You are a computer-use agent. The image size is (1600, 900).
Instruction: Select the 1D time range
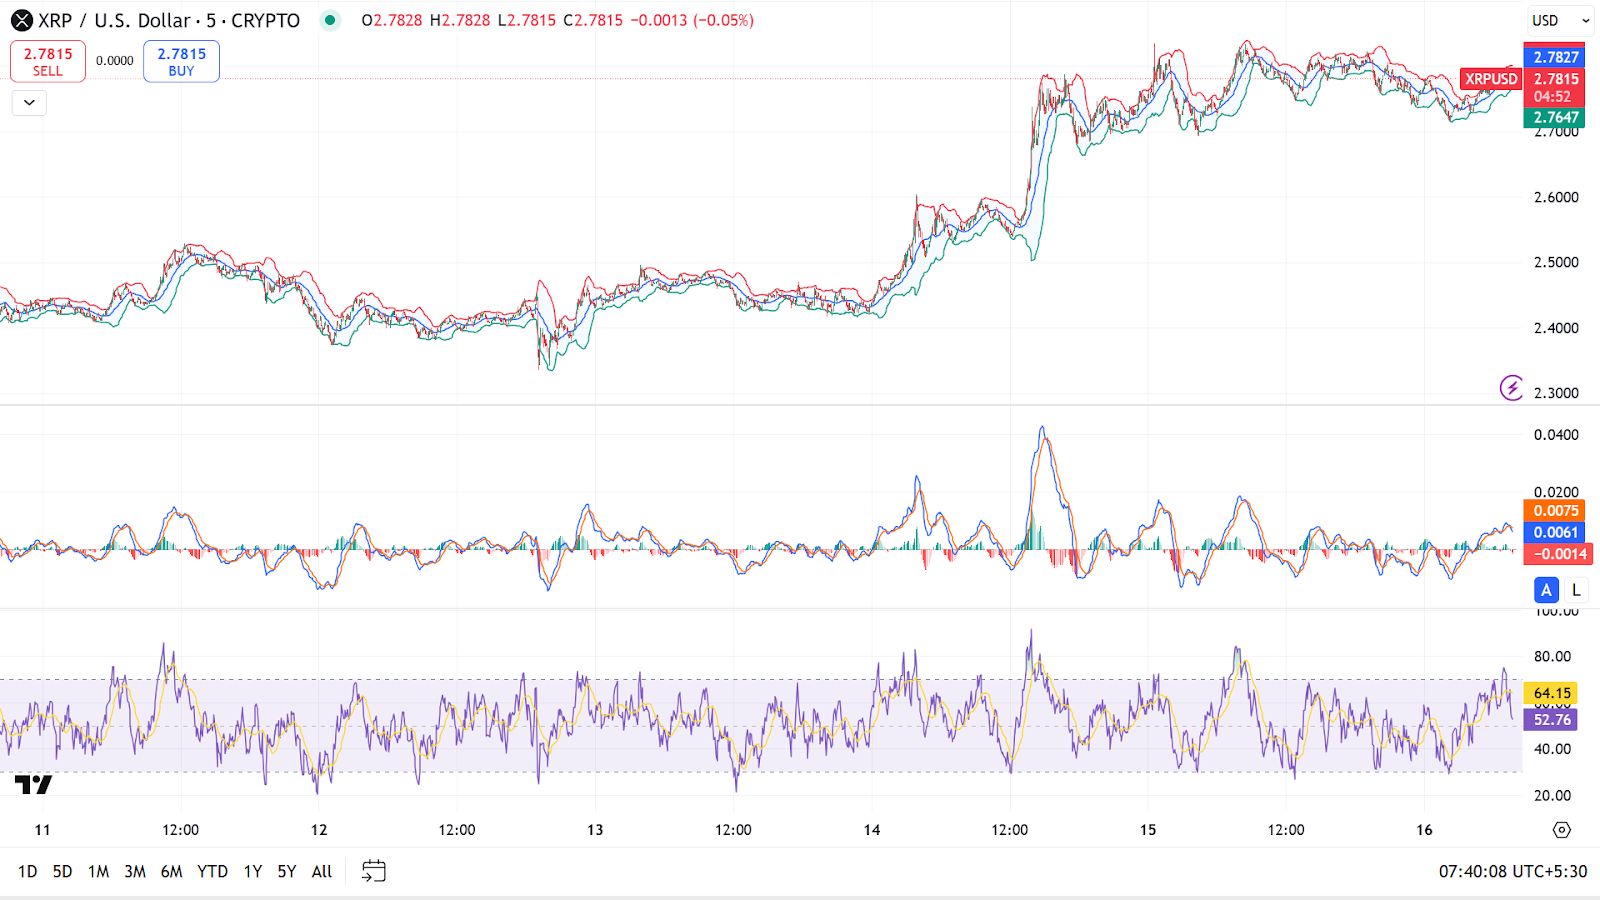click(x=27, y=872)
